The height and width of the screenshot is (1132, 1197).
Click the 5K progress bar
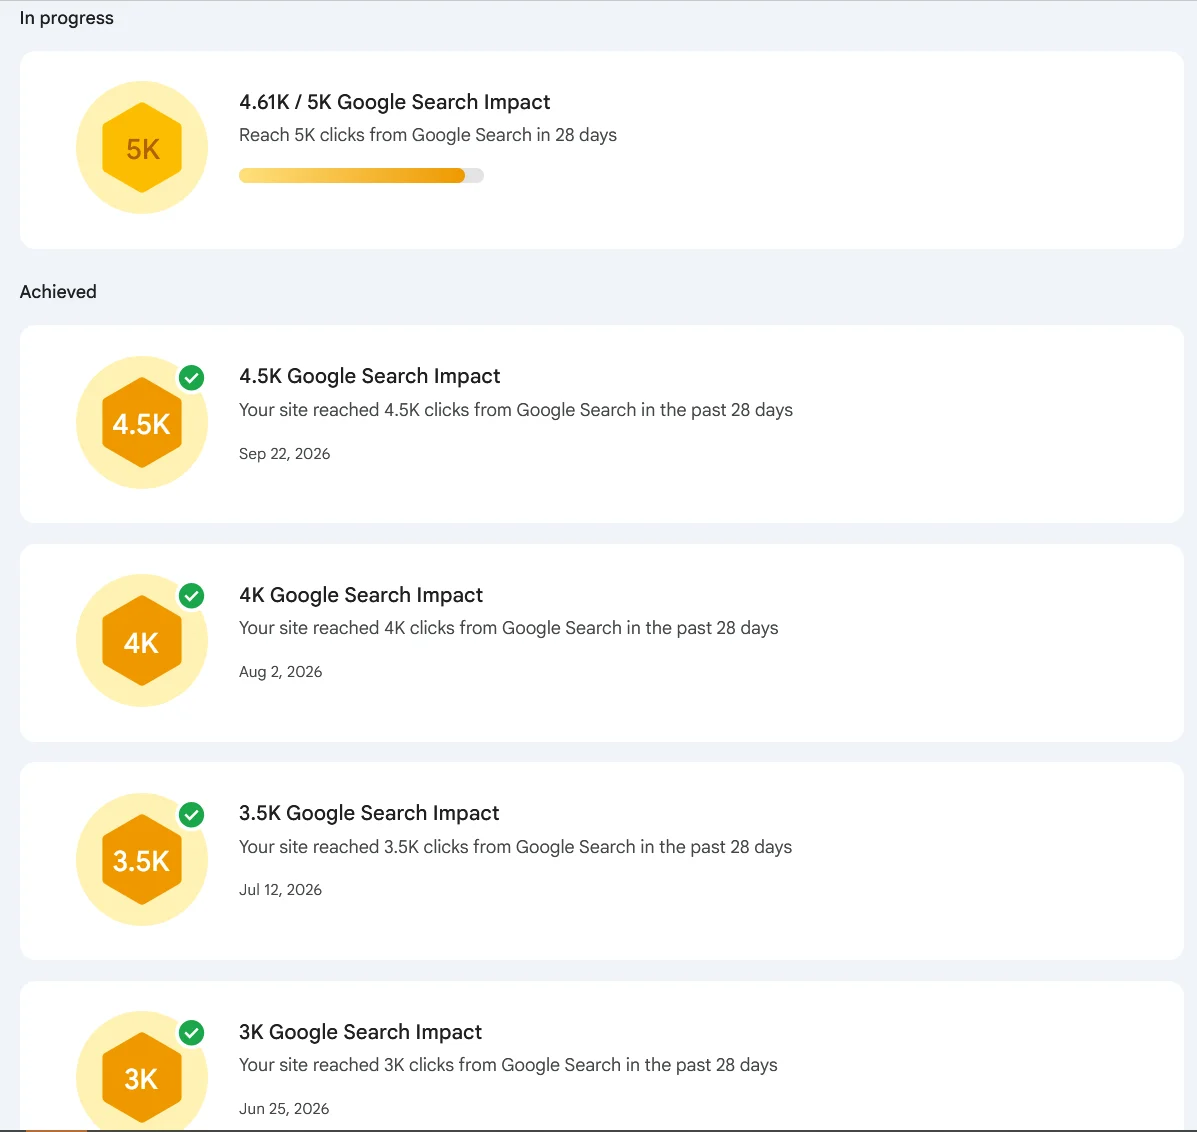(361, 176)
